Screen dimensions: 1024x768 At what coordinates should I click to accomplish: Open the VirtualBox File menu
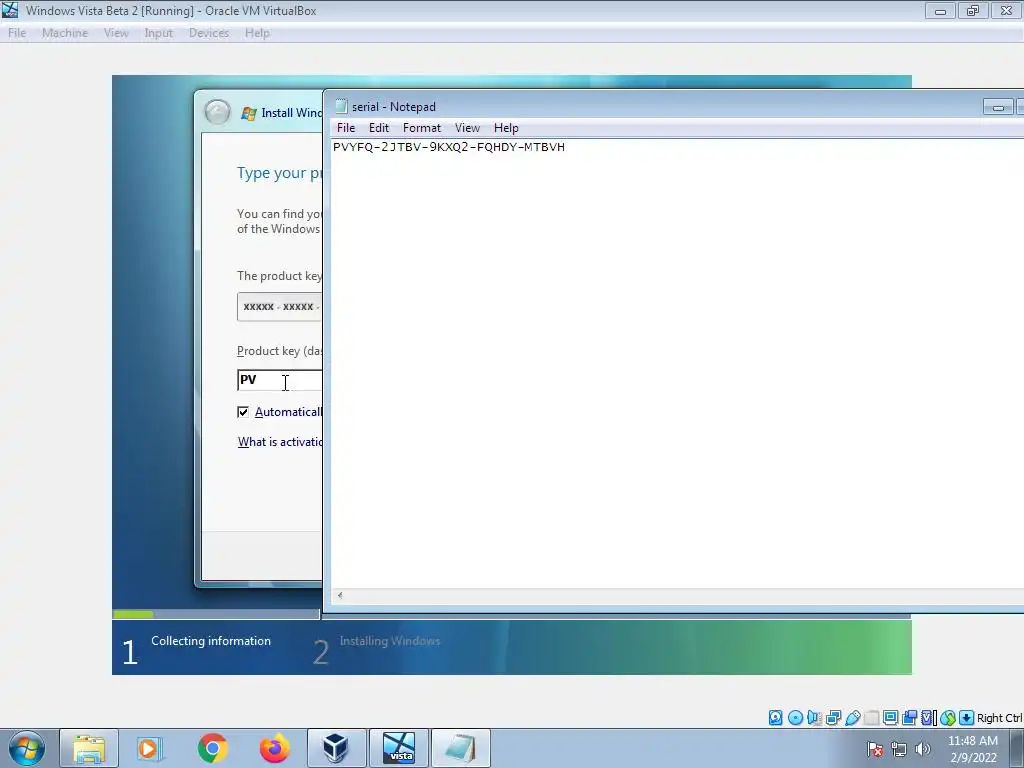(17, 33)
